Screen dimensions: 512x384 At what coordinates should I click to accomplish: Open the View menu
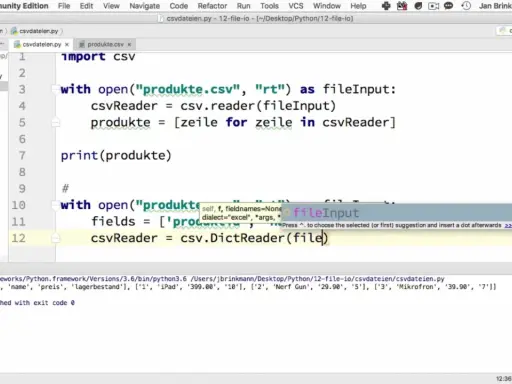click(x=111, y=6)
